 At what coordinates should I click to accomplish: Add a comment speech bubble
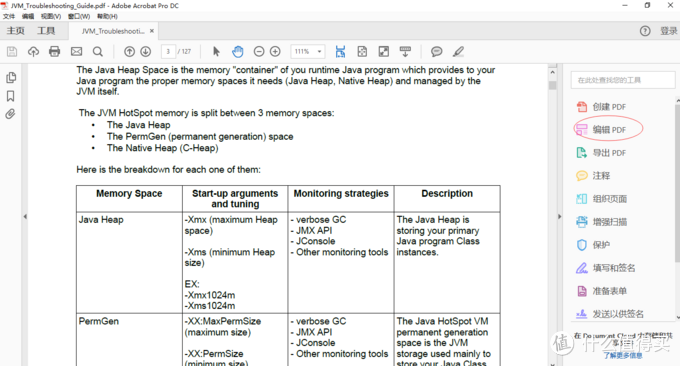click(437, 52)
